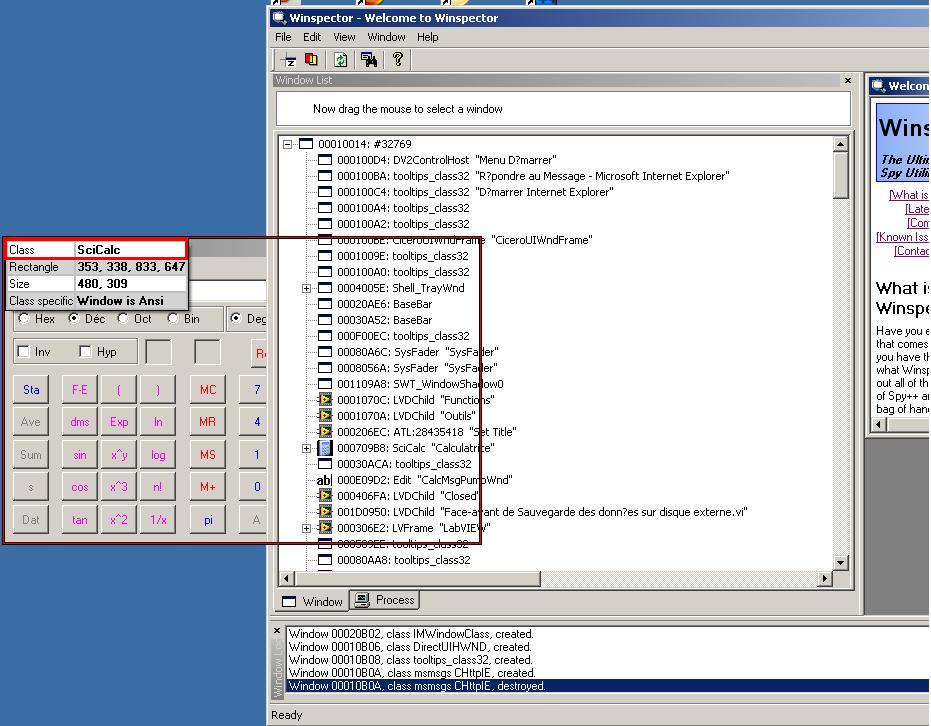The height and width of the screenshot is (726, 931).
Task: Click the LVDChild Face-avant row icon
Action: [x=325, y=512]
